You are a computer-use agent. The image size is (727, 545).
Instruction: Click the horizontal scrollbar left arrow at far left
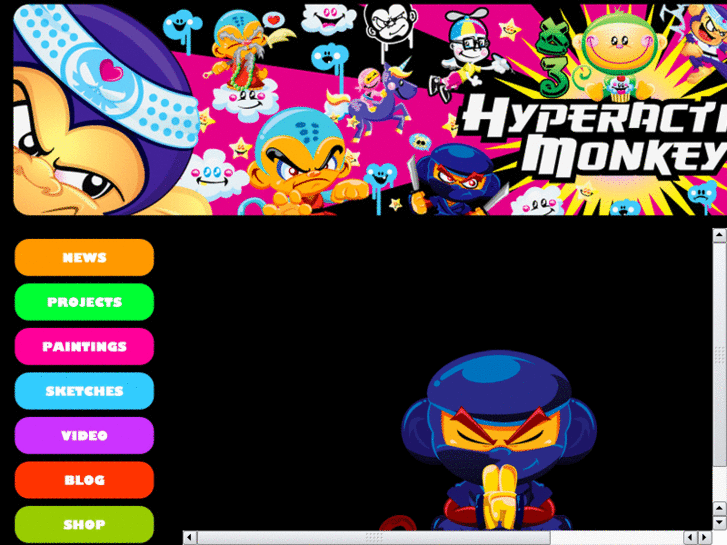[x=189, y=538]
